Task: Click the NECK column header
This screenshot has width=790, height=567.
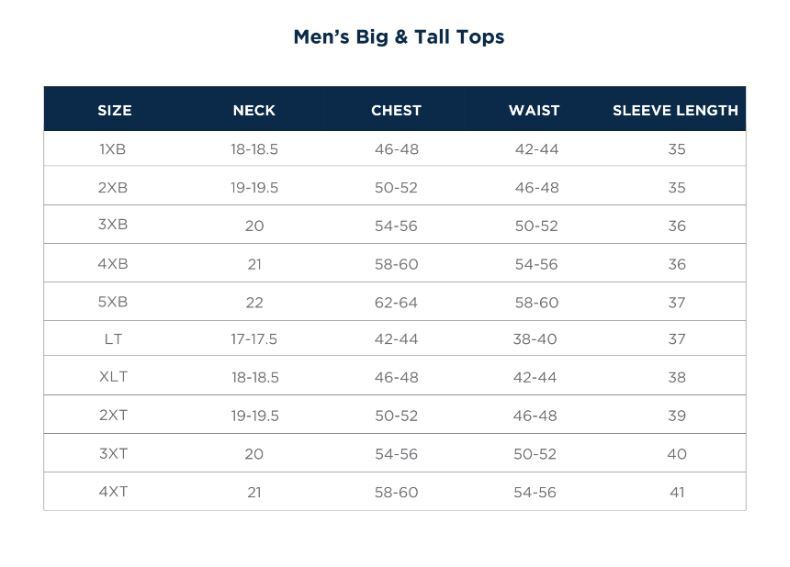Action: (254, 110)
